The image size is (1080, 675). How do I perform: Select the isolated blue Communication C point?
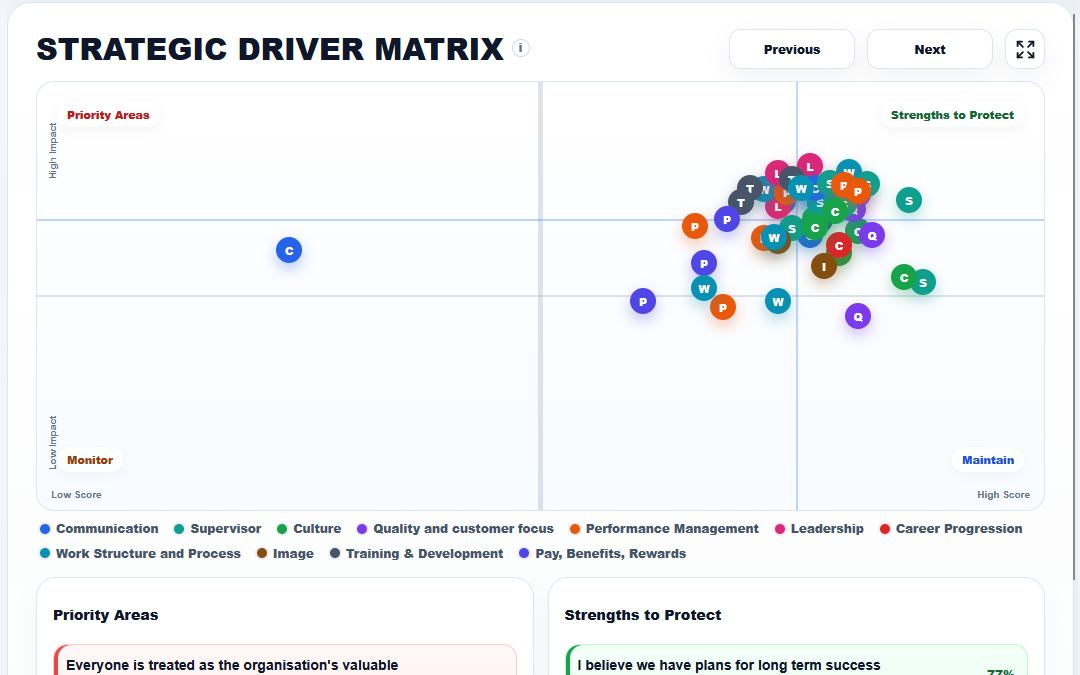click(289, 251)
